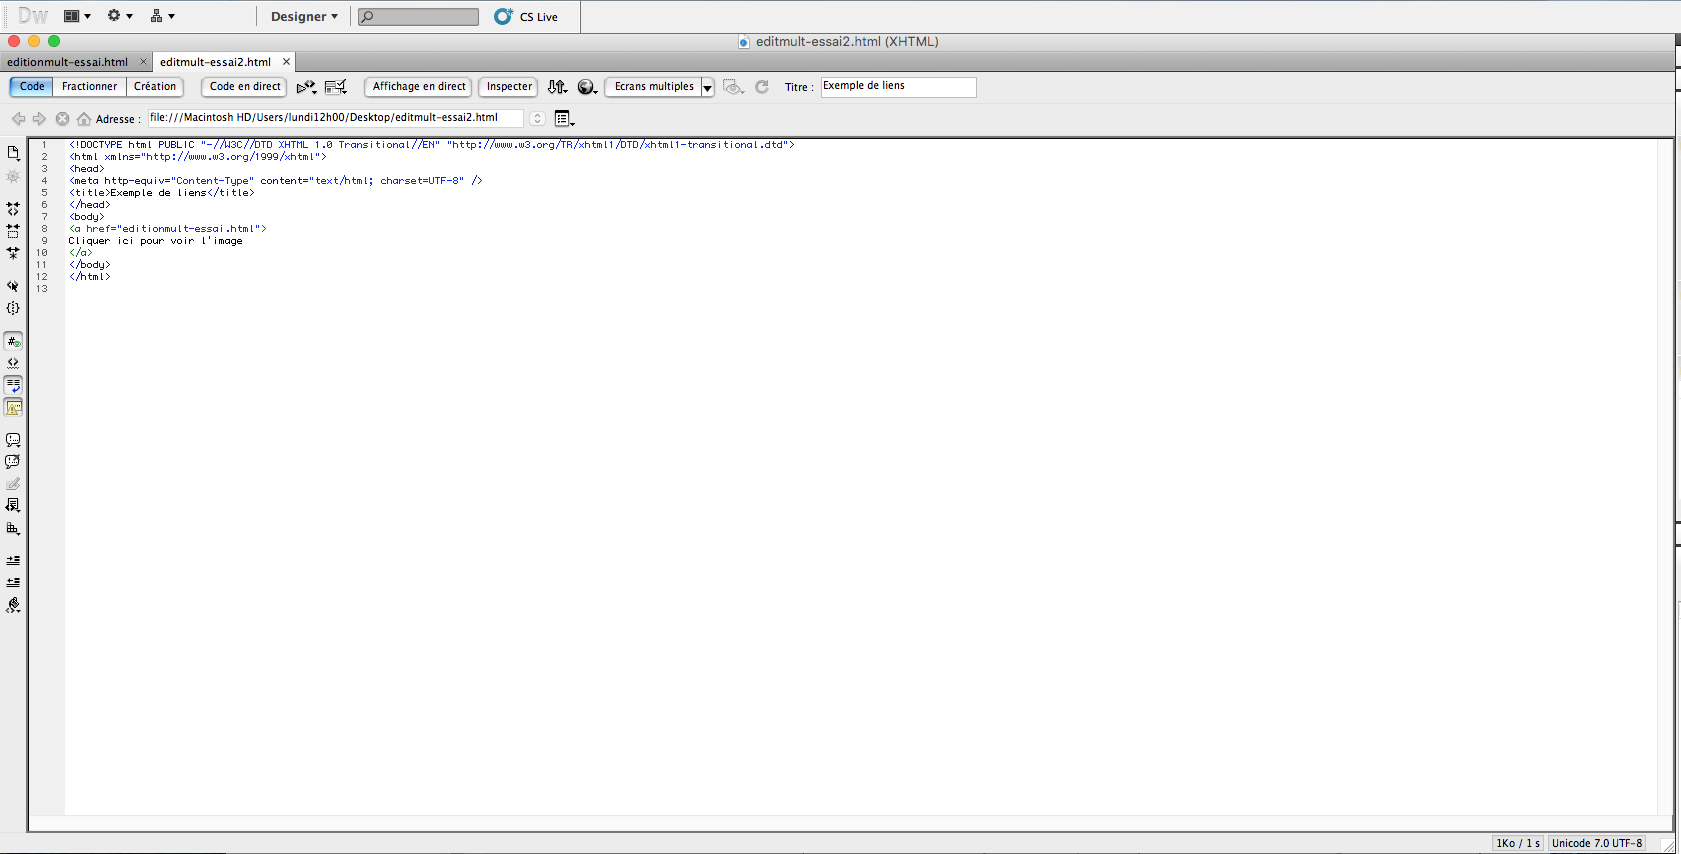Click the Affichage en direct button
Image resolution: width=1681 pixels, height=854 pixels.
click(419, 87)
